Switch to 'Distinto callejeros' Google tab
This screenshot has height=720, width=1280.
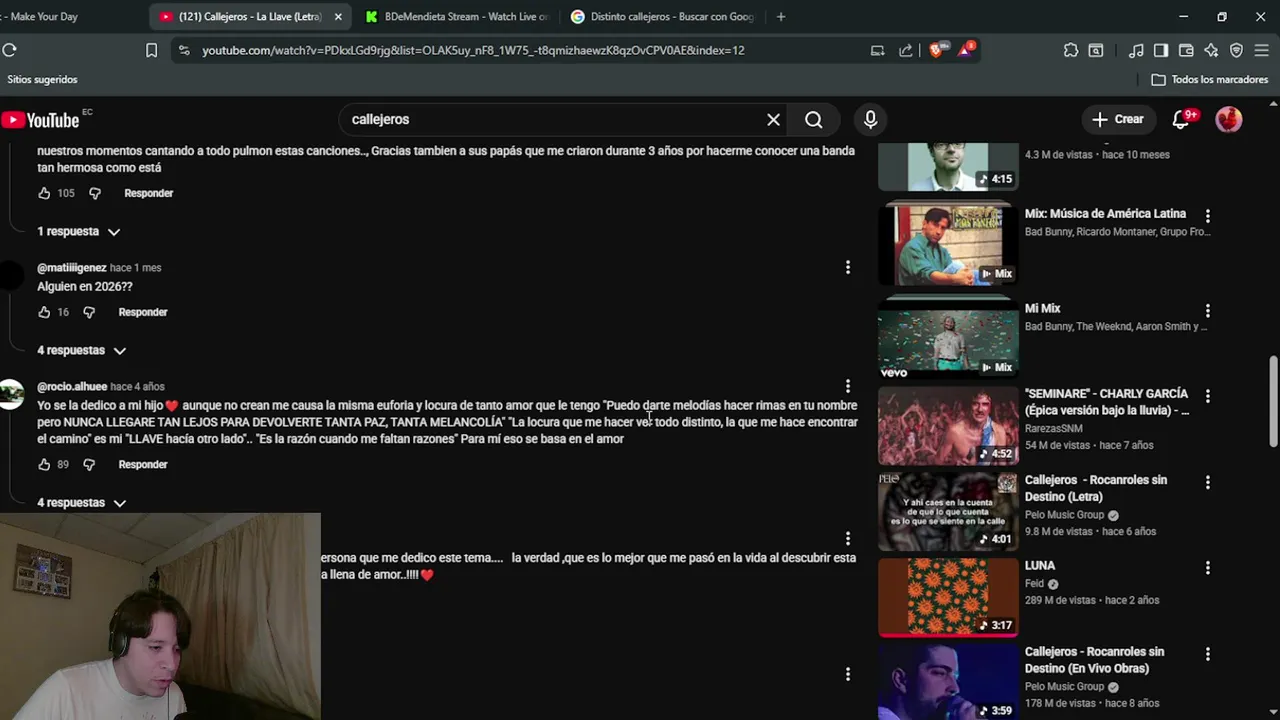[661, 16]
